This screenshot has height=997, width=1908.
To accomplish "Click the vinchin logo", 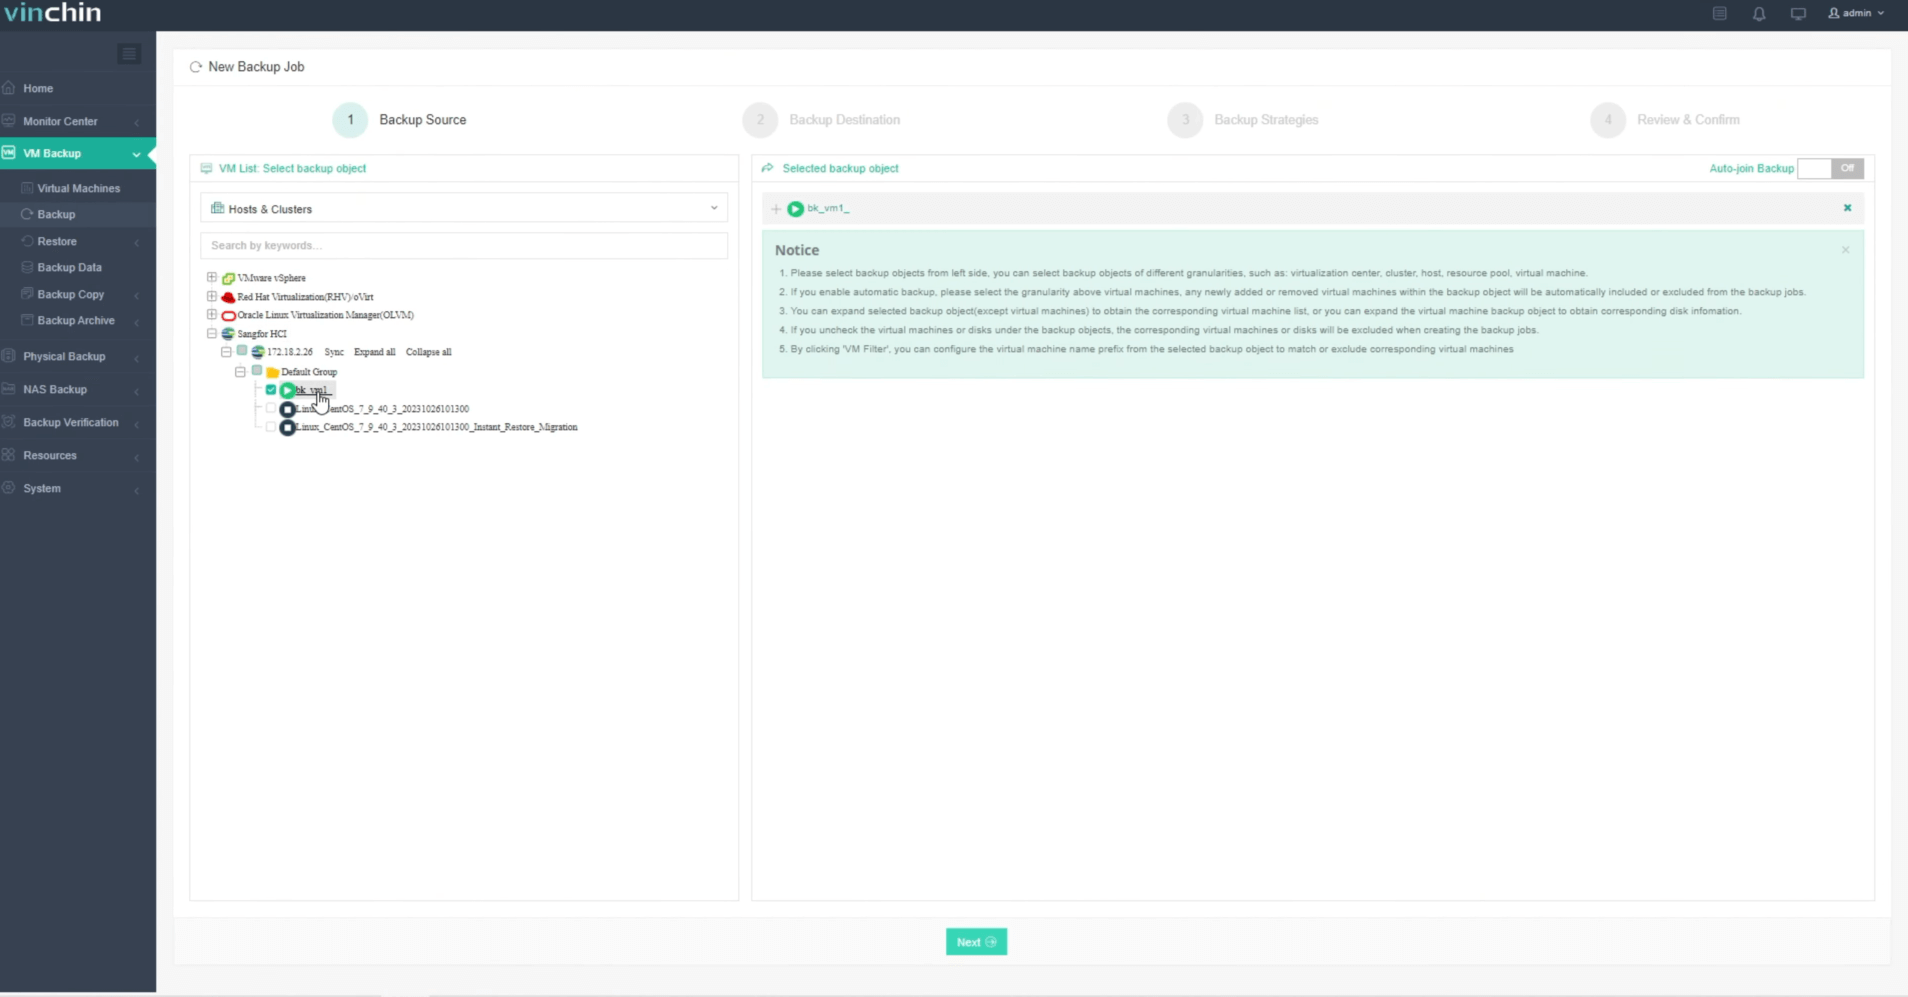I will [52, 13].
